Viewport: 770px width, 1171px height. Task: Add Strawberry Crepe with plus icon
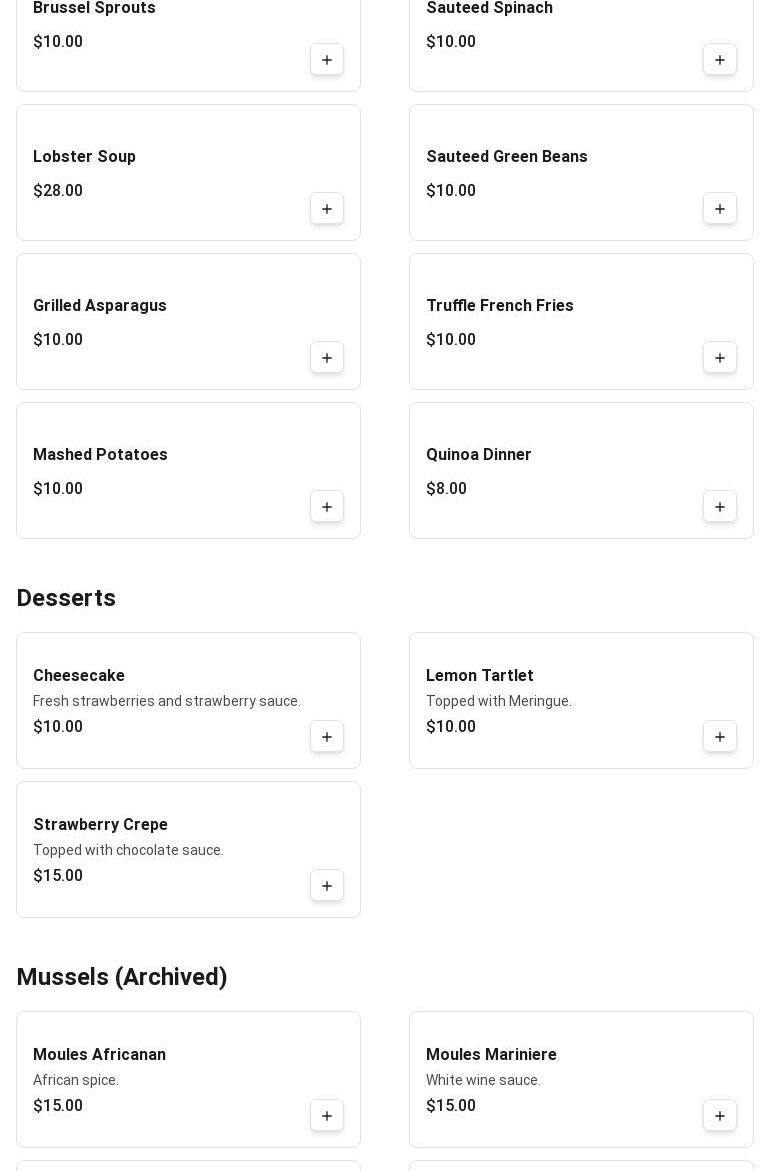327,886
